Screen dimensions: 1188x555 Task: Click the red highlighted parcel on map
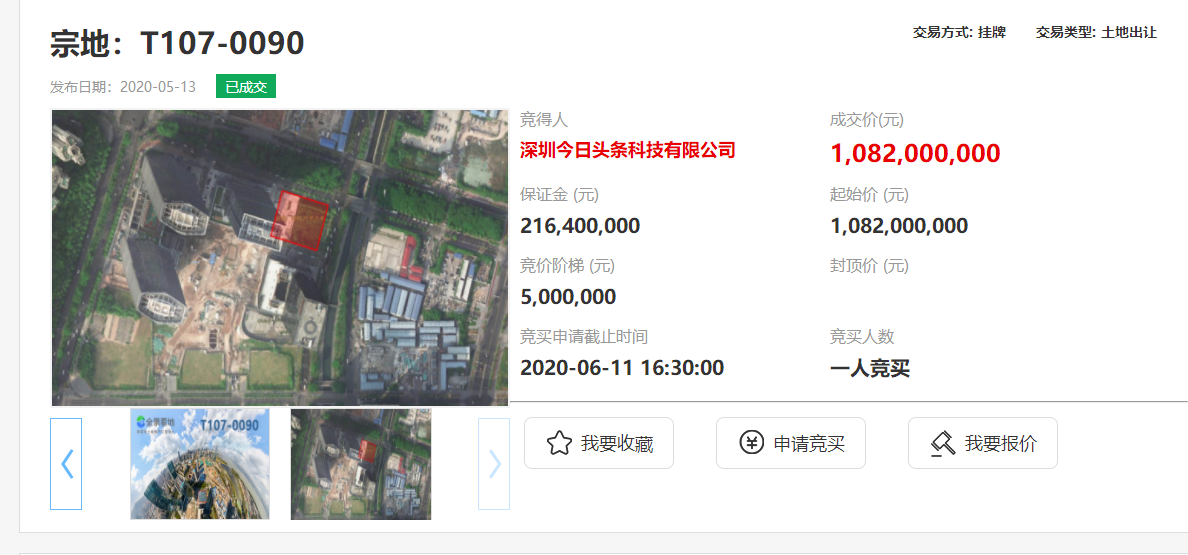tap(300, 220)
